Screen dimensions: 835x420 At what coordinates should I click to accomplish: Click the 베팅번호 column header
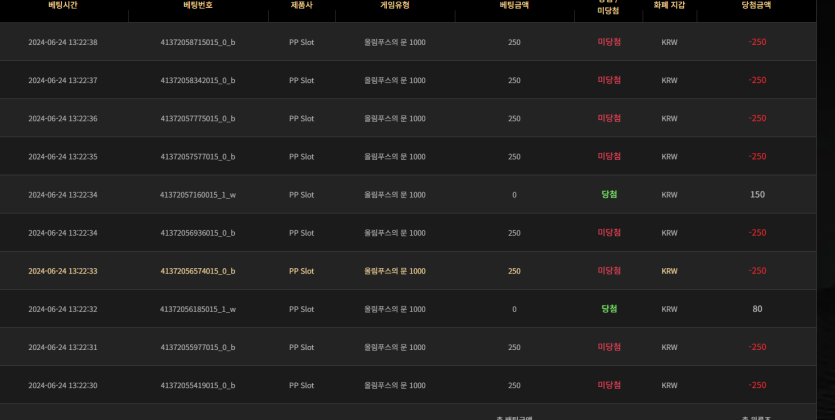(198, 5)
